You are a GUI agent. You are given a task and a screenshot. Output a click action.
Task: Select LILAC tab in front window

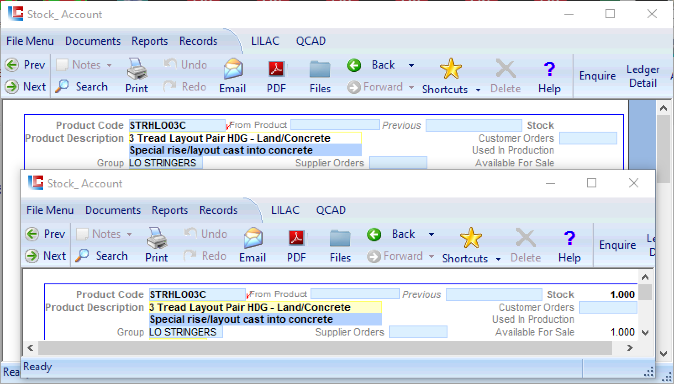285,210
